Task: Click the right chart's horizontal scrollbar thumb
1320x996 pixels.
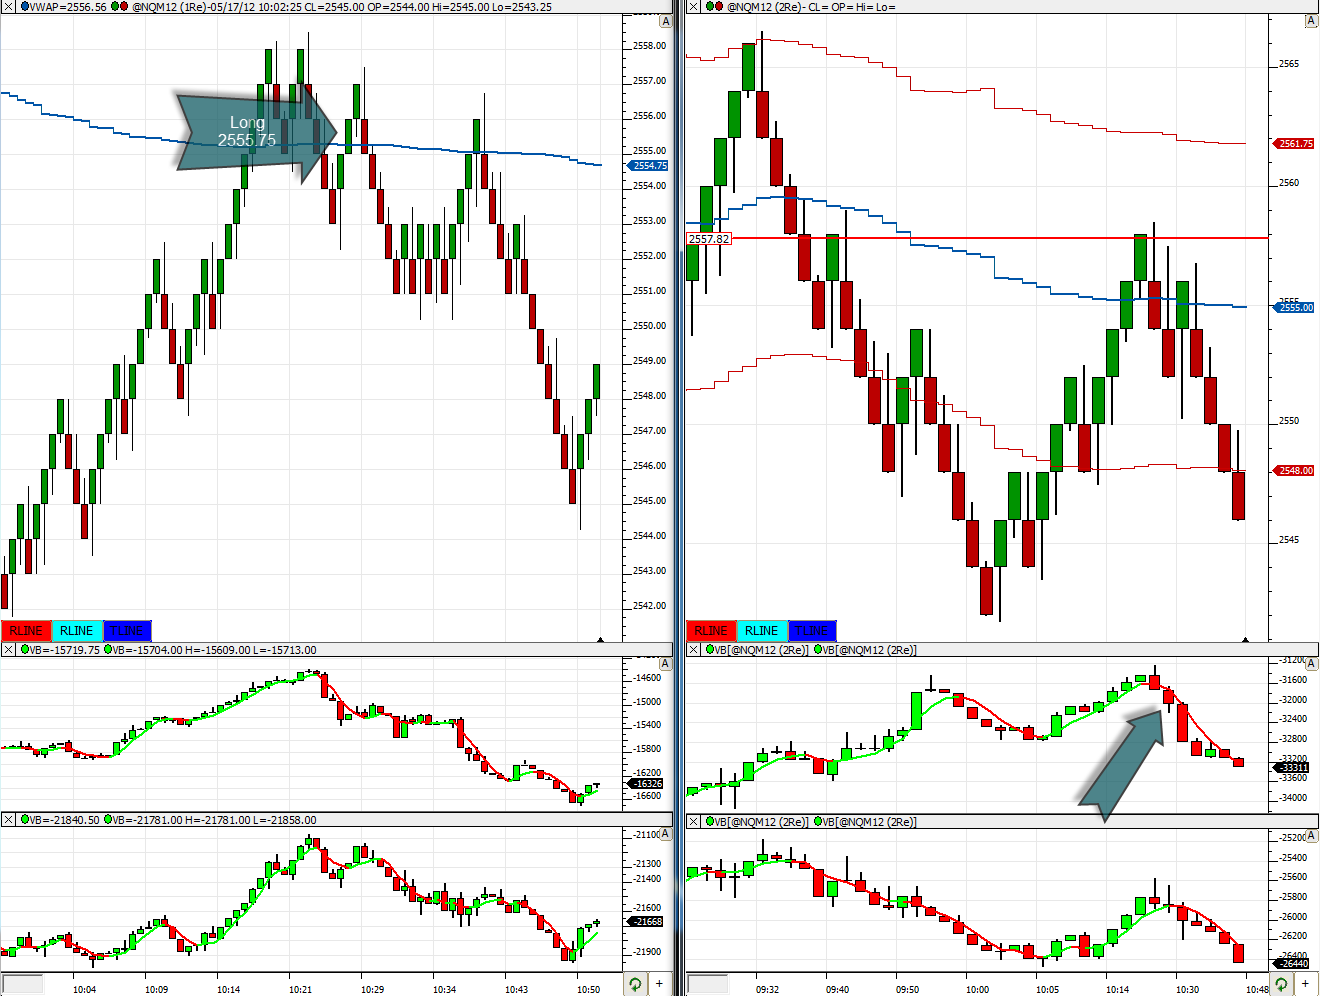Action: click(x=708, y=985)
